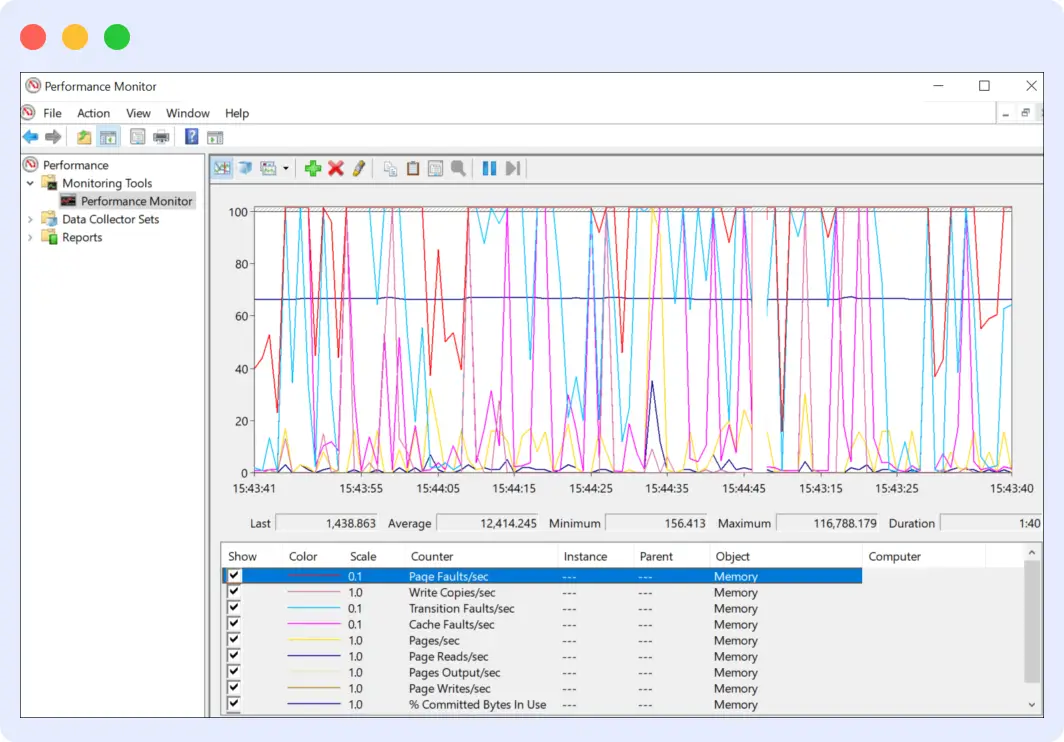
Task: Highlight the selected counter
Action: pyautogui.click(x=358, y=168)
